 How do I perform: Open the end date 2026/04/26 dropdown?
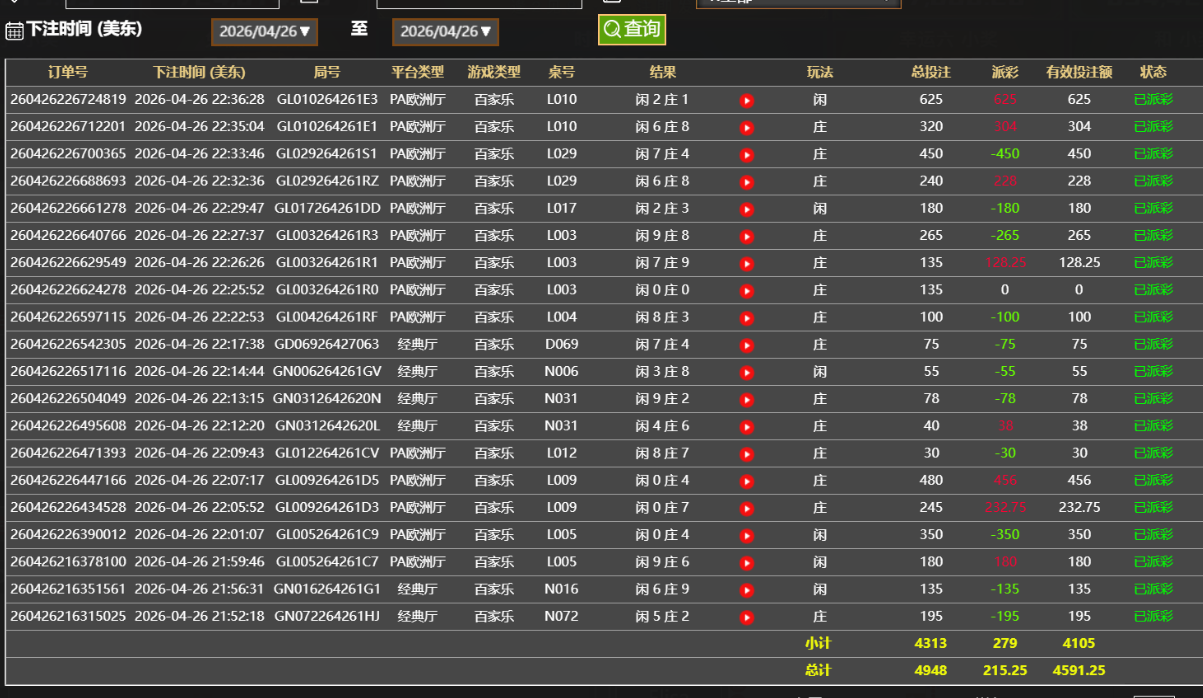pyautogui.click(x=445, y=32)
